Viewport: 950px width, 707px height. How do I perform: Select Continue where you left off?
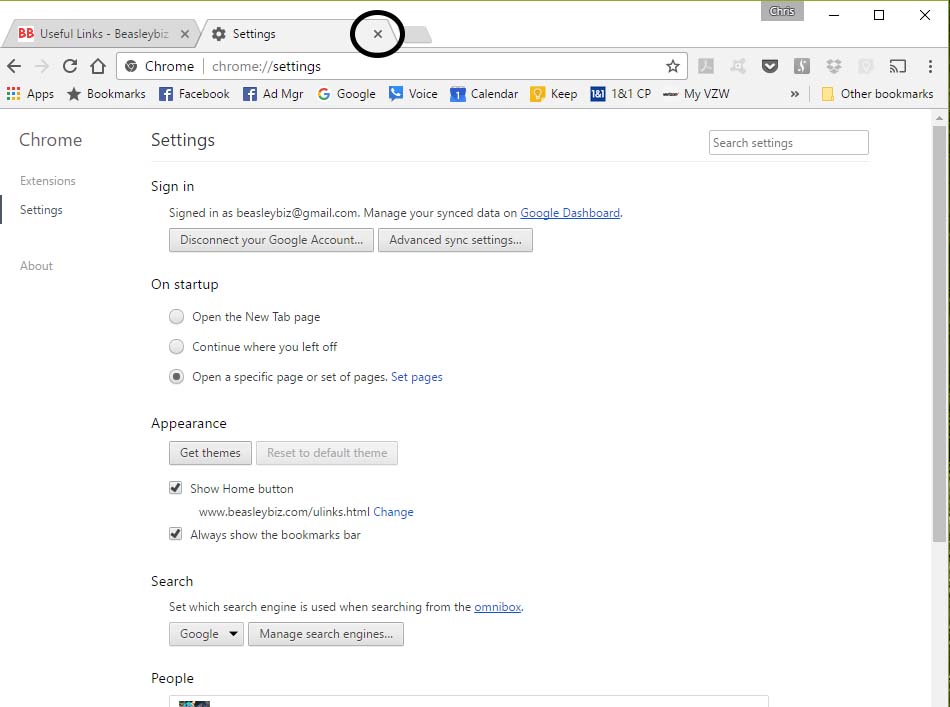click(x=176, y=347)
